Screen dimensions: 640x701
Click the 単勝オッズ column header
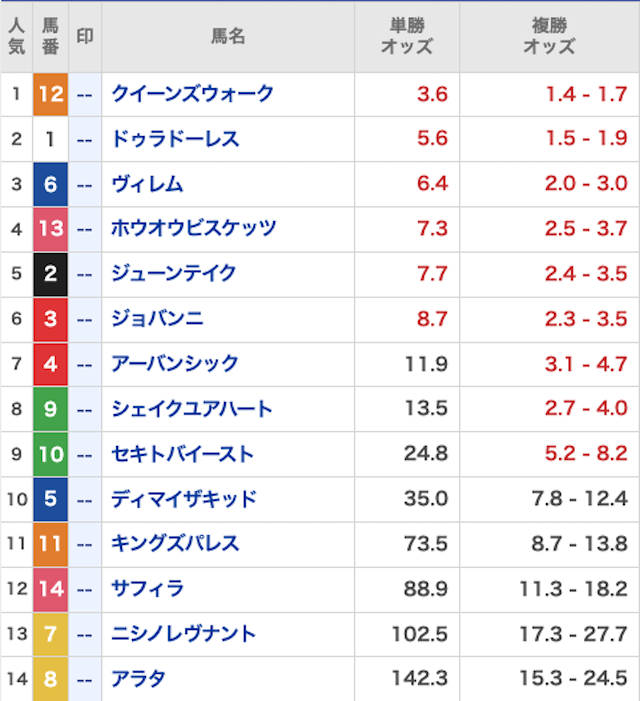[406, 36]
